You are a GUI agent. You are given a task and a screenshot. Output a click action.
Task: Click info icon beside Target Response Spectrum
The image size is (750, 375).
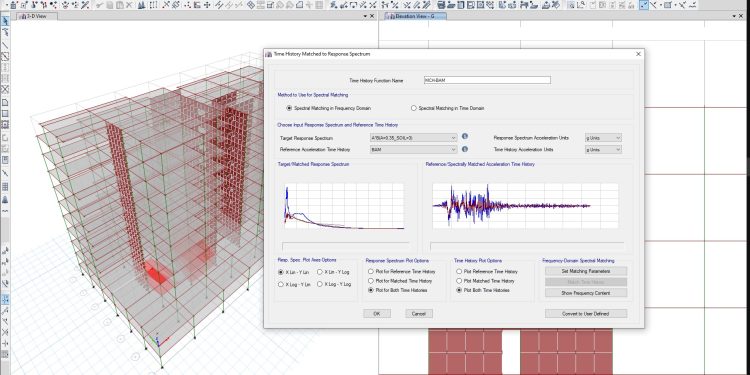pos(465,137)
